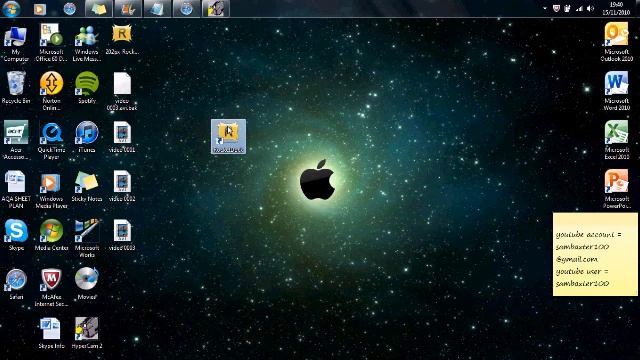Select the highlighted RocketDock shortcut

tap(228, 136)
